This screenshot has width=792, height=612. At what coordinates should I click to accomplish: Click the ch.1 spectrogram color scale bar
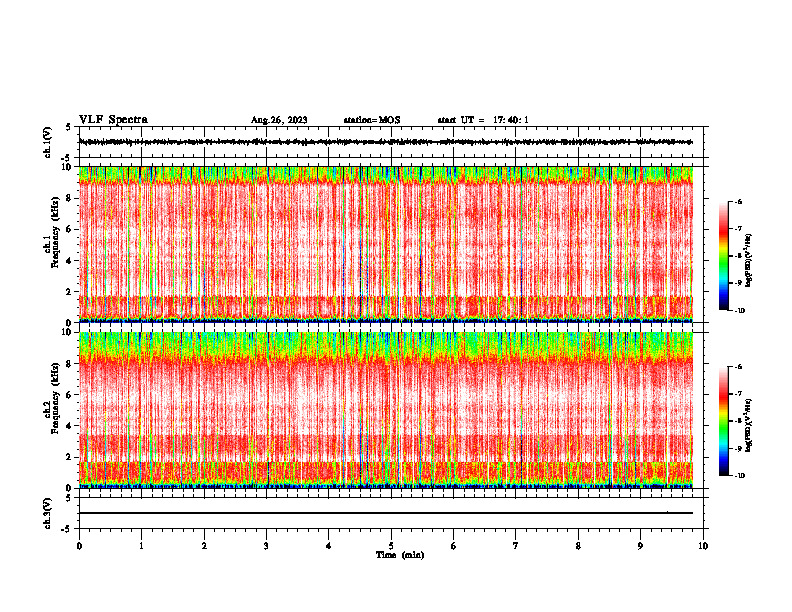(x=723, y=256)
